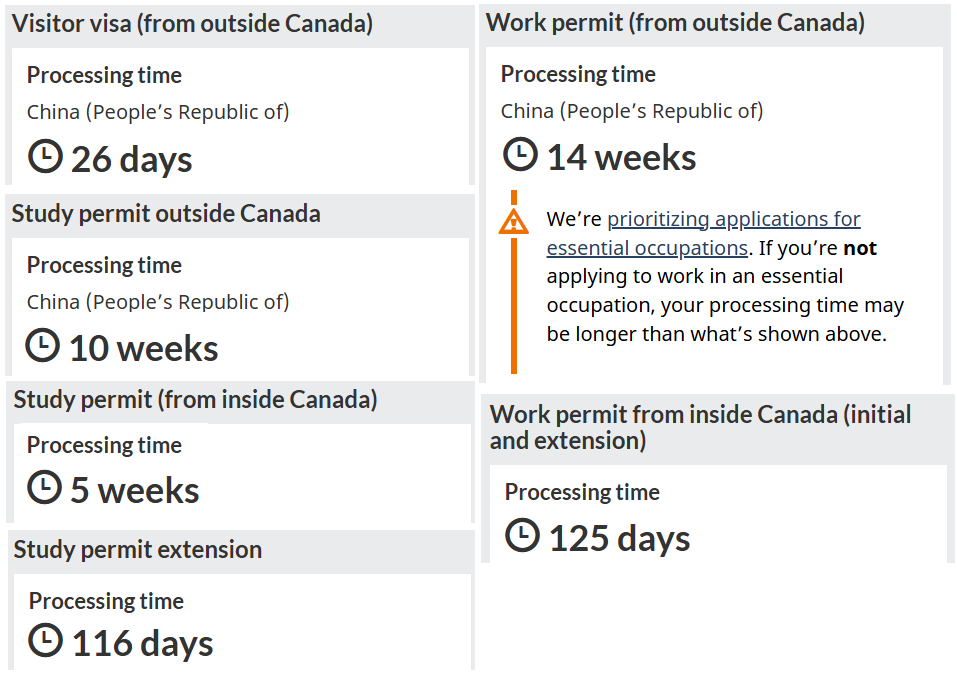Click the essential occupations link text
The height and width of the screenshot is (676, 957).
(647, 248)
